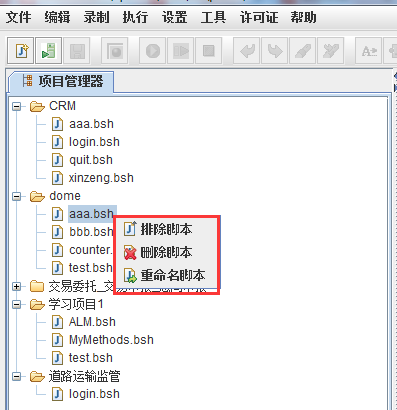
Task: Select xinzeng.bsh under CRM
Action: point(101,178)
